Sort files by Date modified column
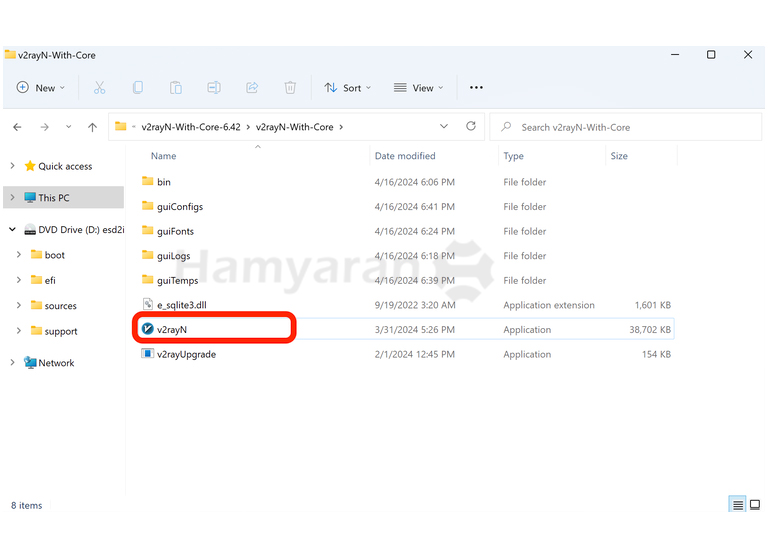 [x=405, y=156]
